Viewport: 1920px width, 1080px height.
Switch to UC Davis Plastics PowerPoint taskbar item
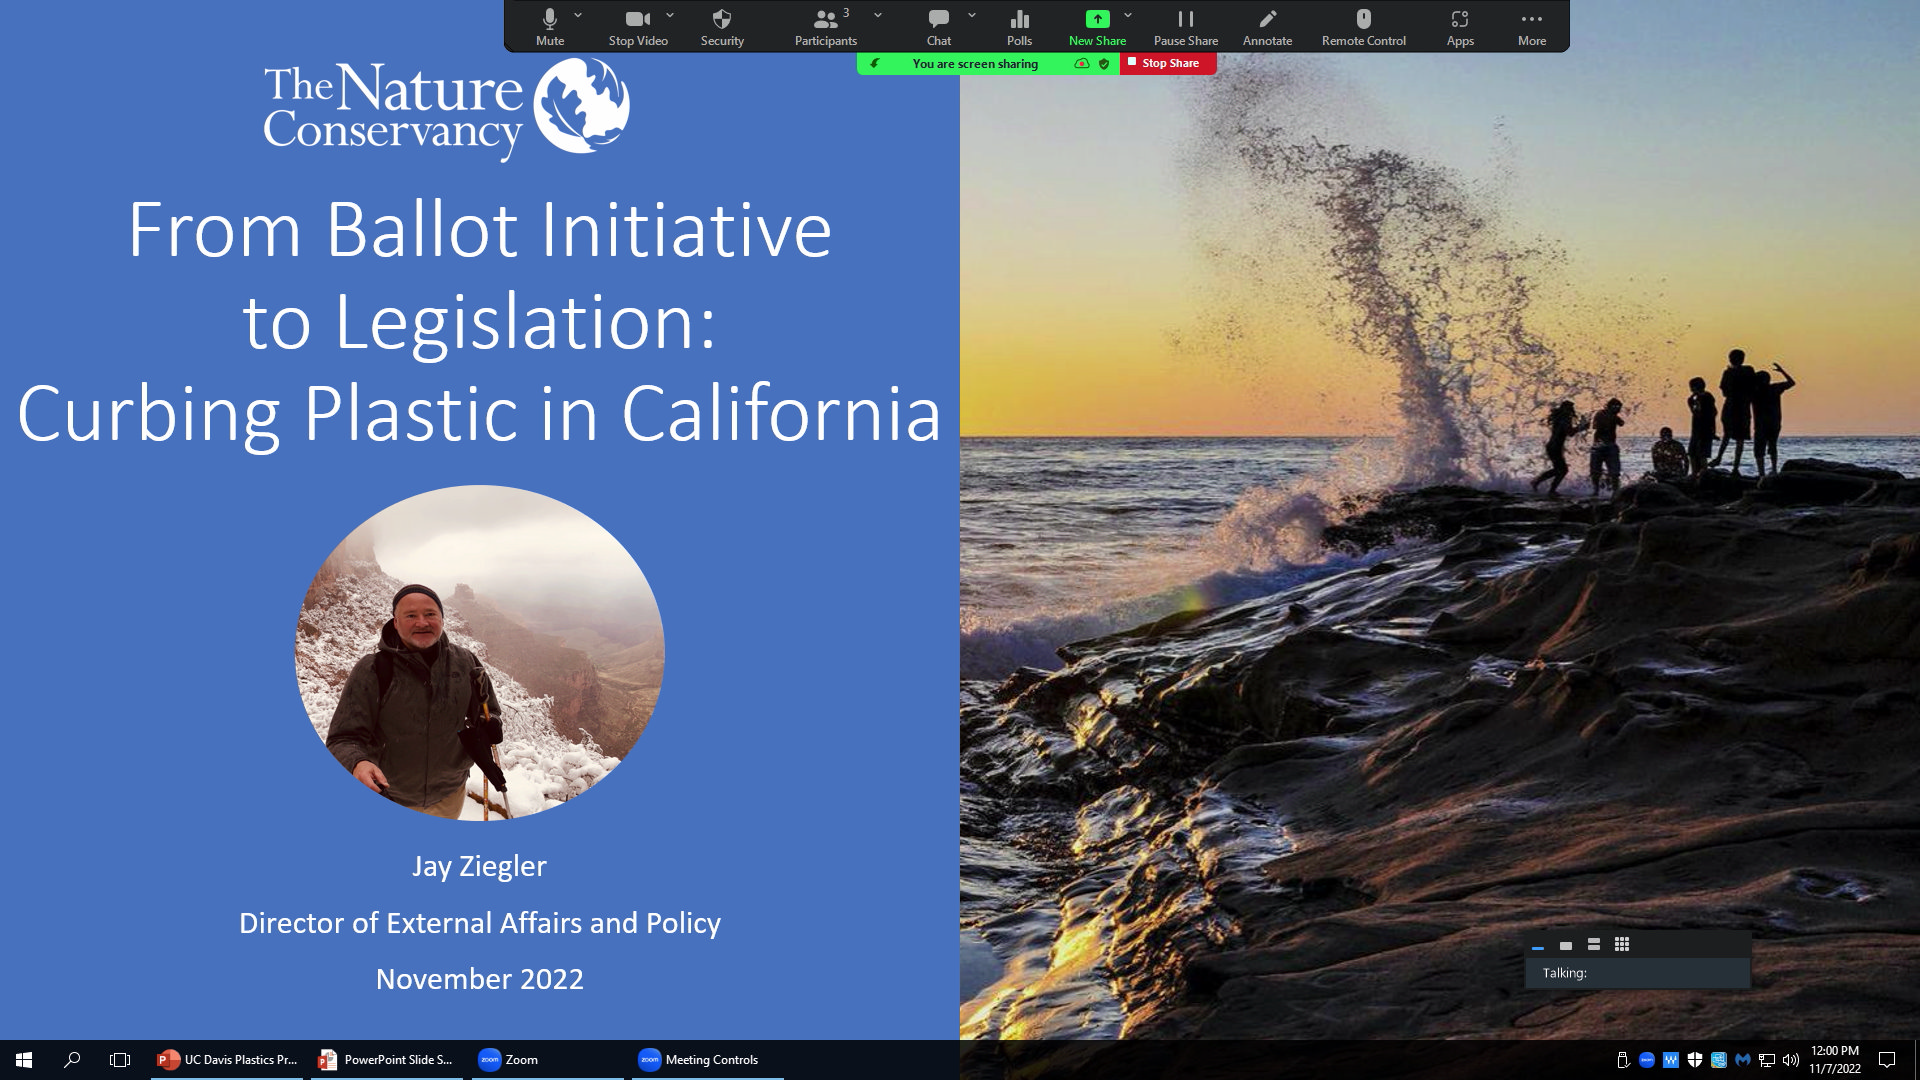coord(228,1060)
